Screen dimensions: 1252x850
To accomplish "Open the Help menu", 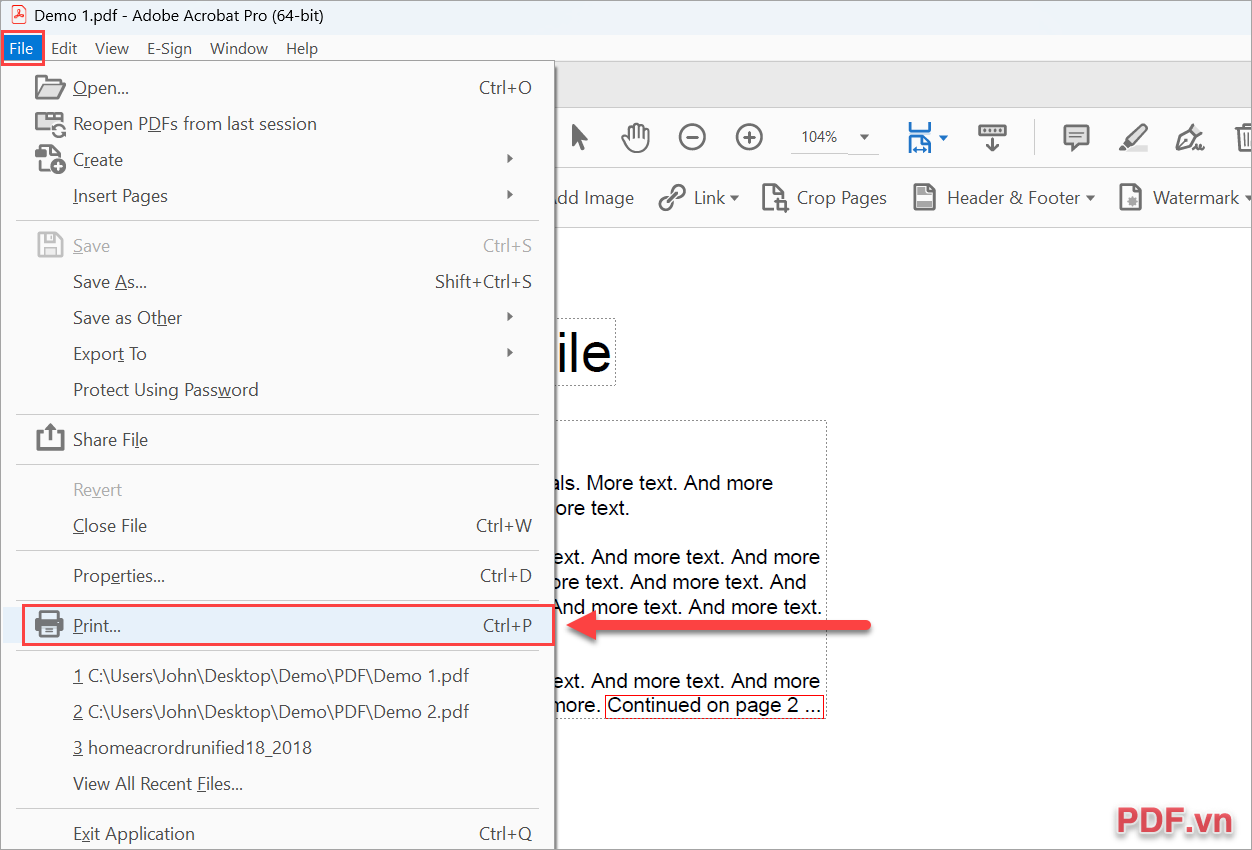I will tap(302, 48).
